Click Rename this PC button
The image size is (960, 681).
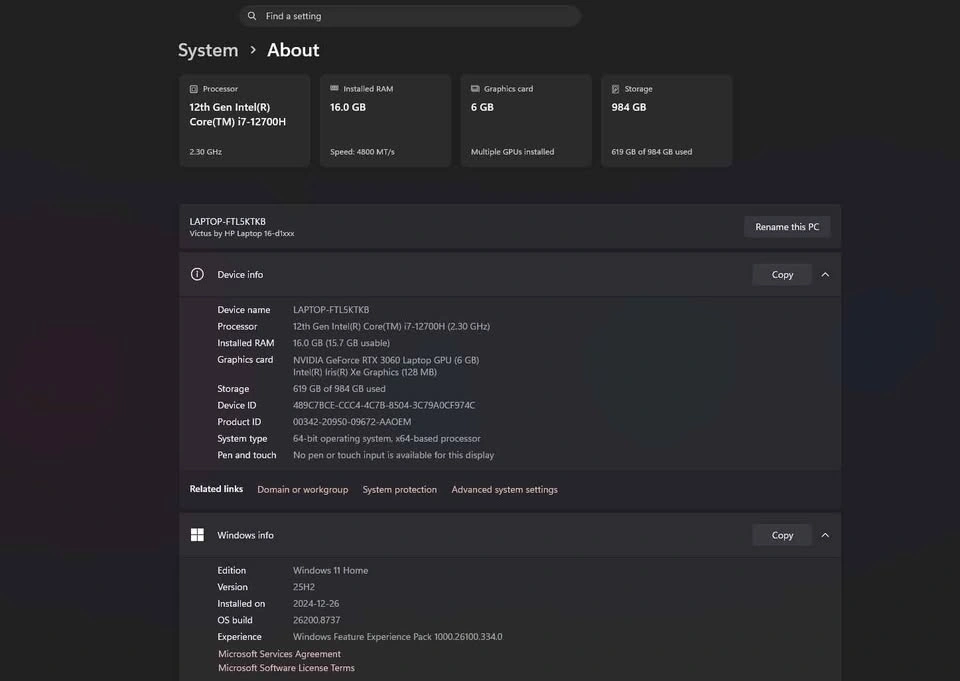(x=787, y=227)
